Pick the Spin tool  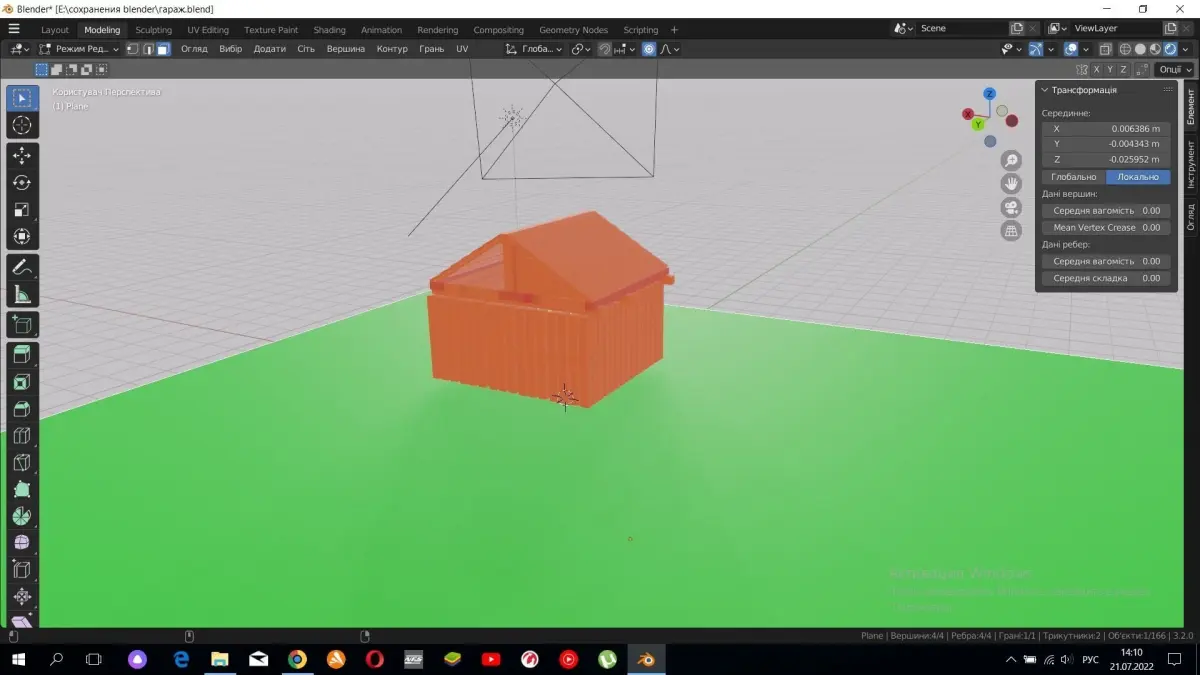point(22,516)
